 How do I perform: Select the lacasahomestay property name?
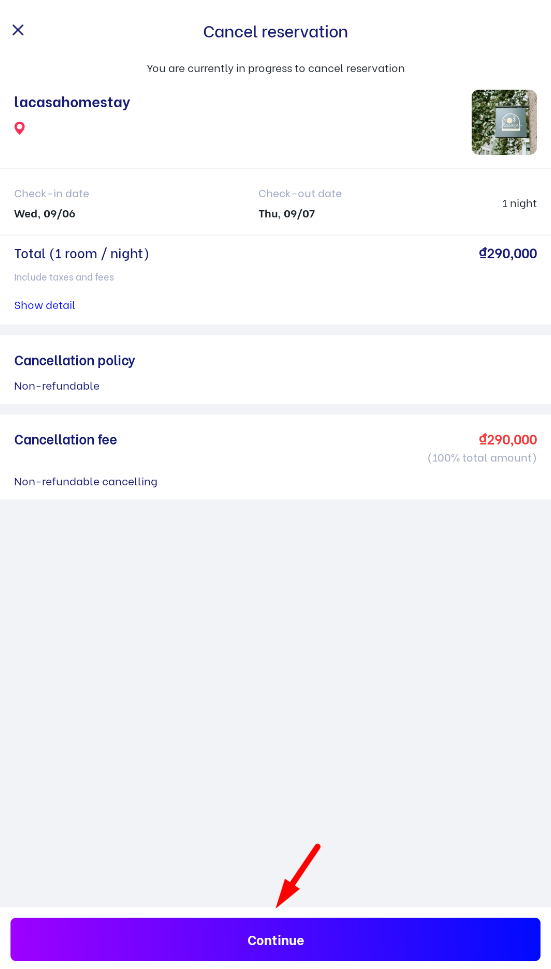(x=72, y=102)
